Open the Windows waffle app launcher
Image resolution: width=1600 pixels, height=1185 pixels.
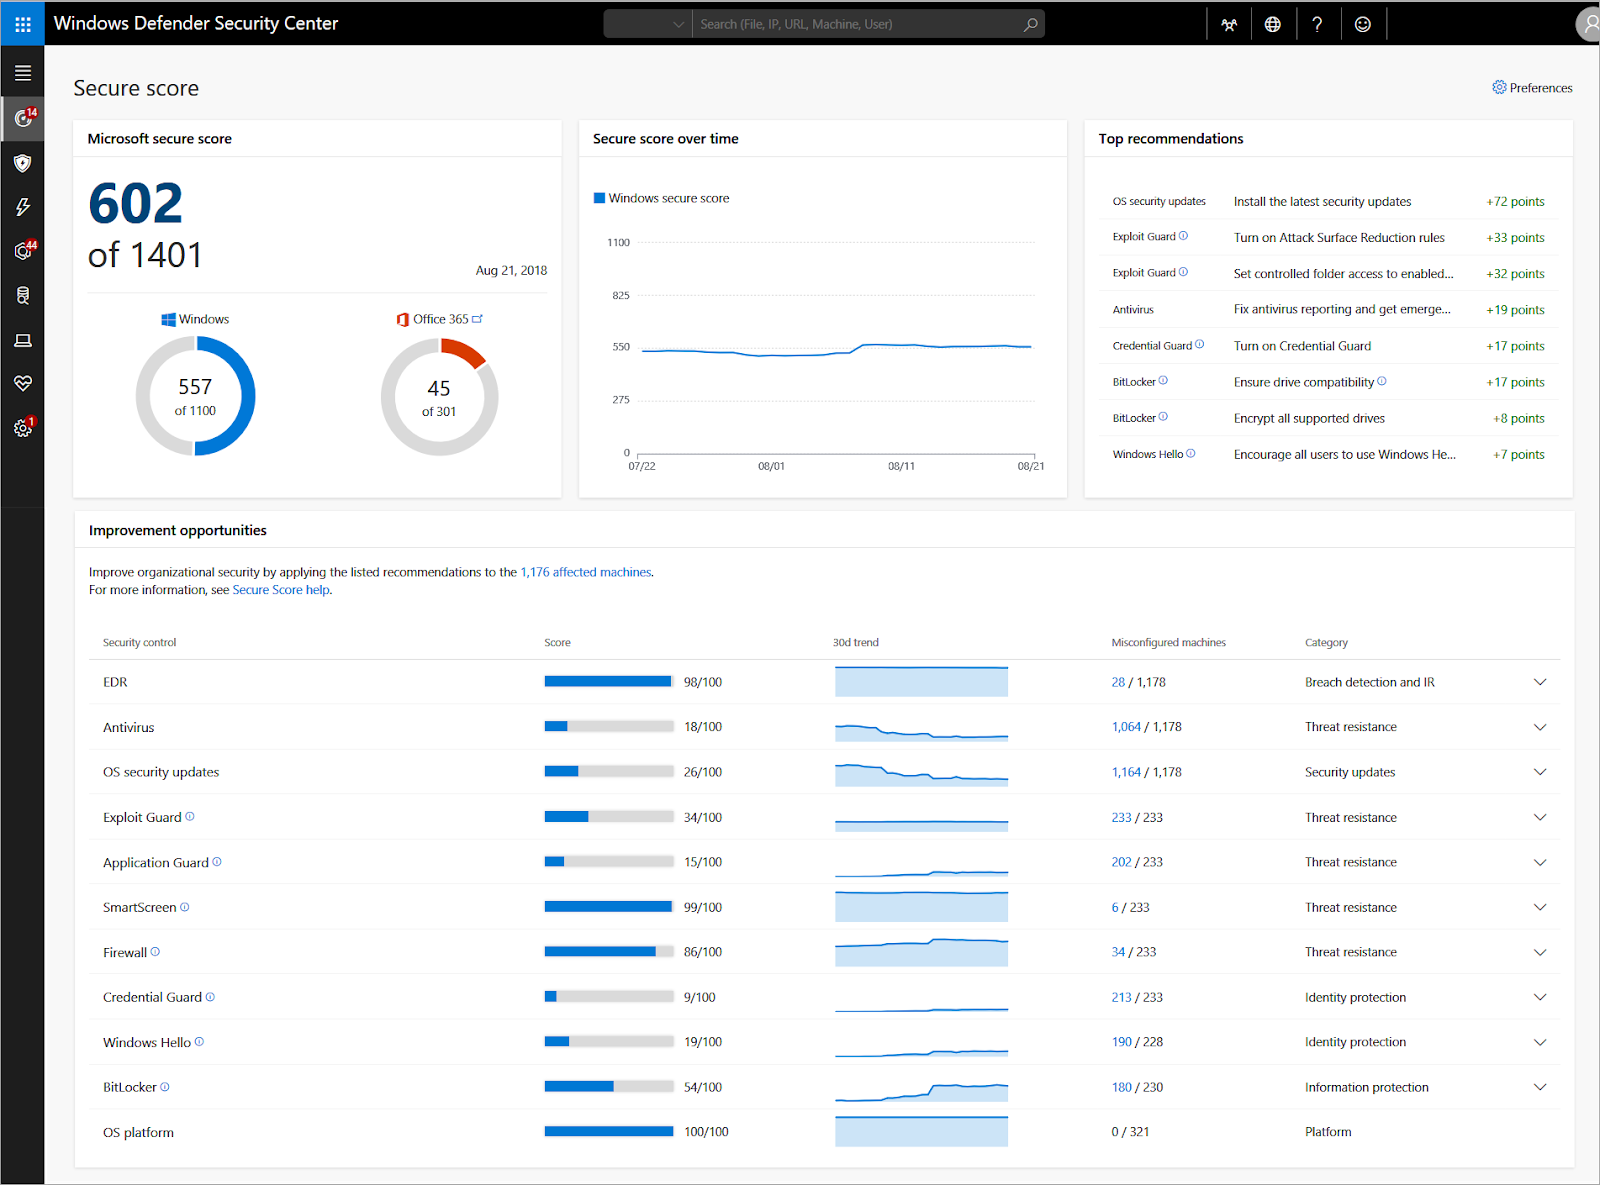click(22, 23)
